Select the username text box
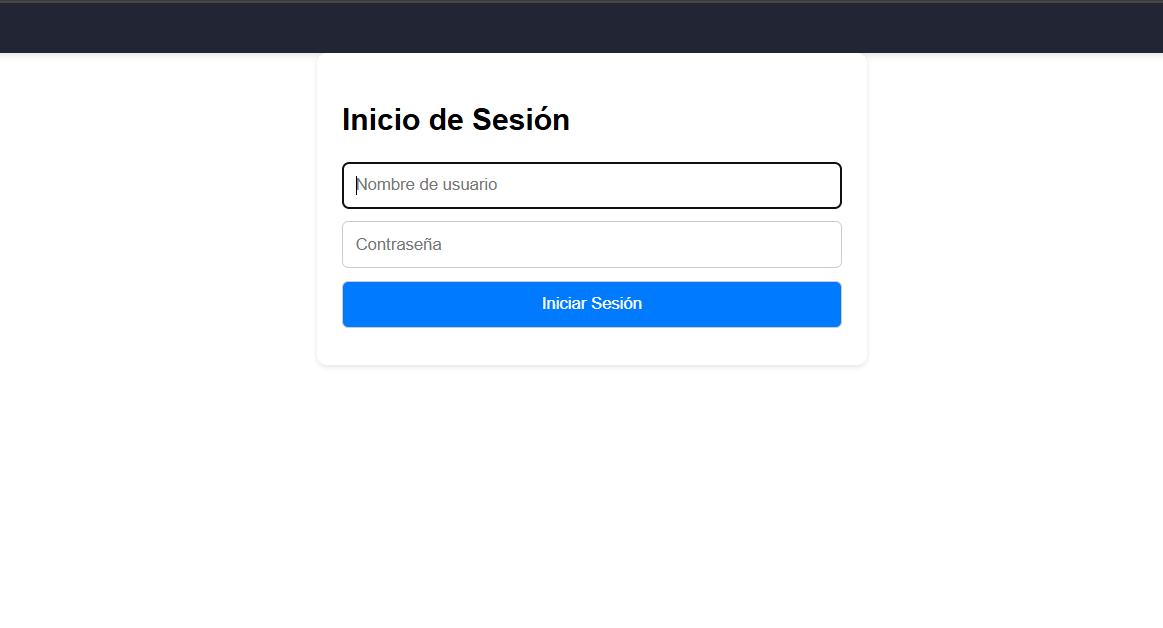This screenshot has height=628, width=1163. click(591, 185)
